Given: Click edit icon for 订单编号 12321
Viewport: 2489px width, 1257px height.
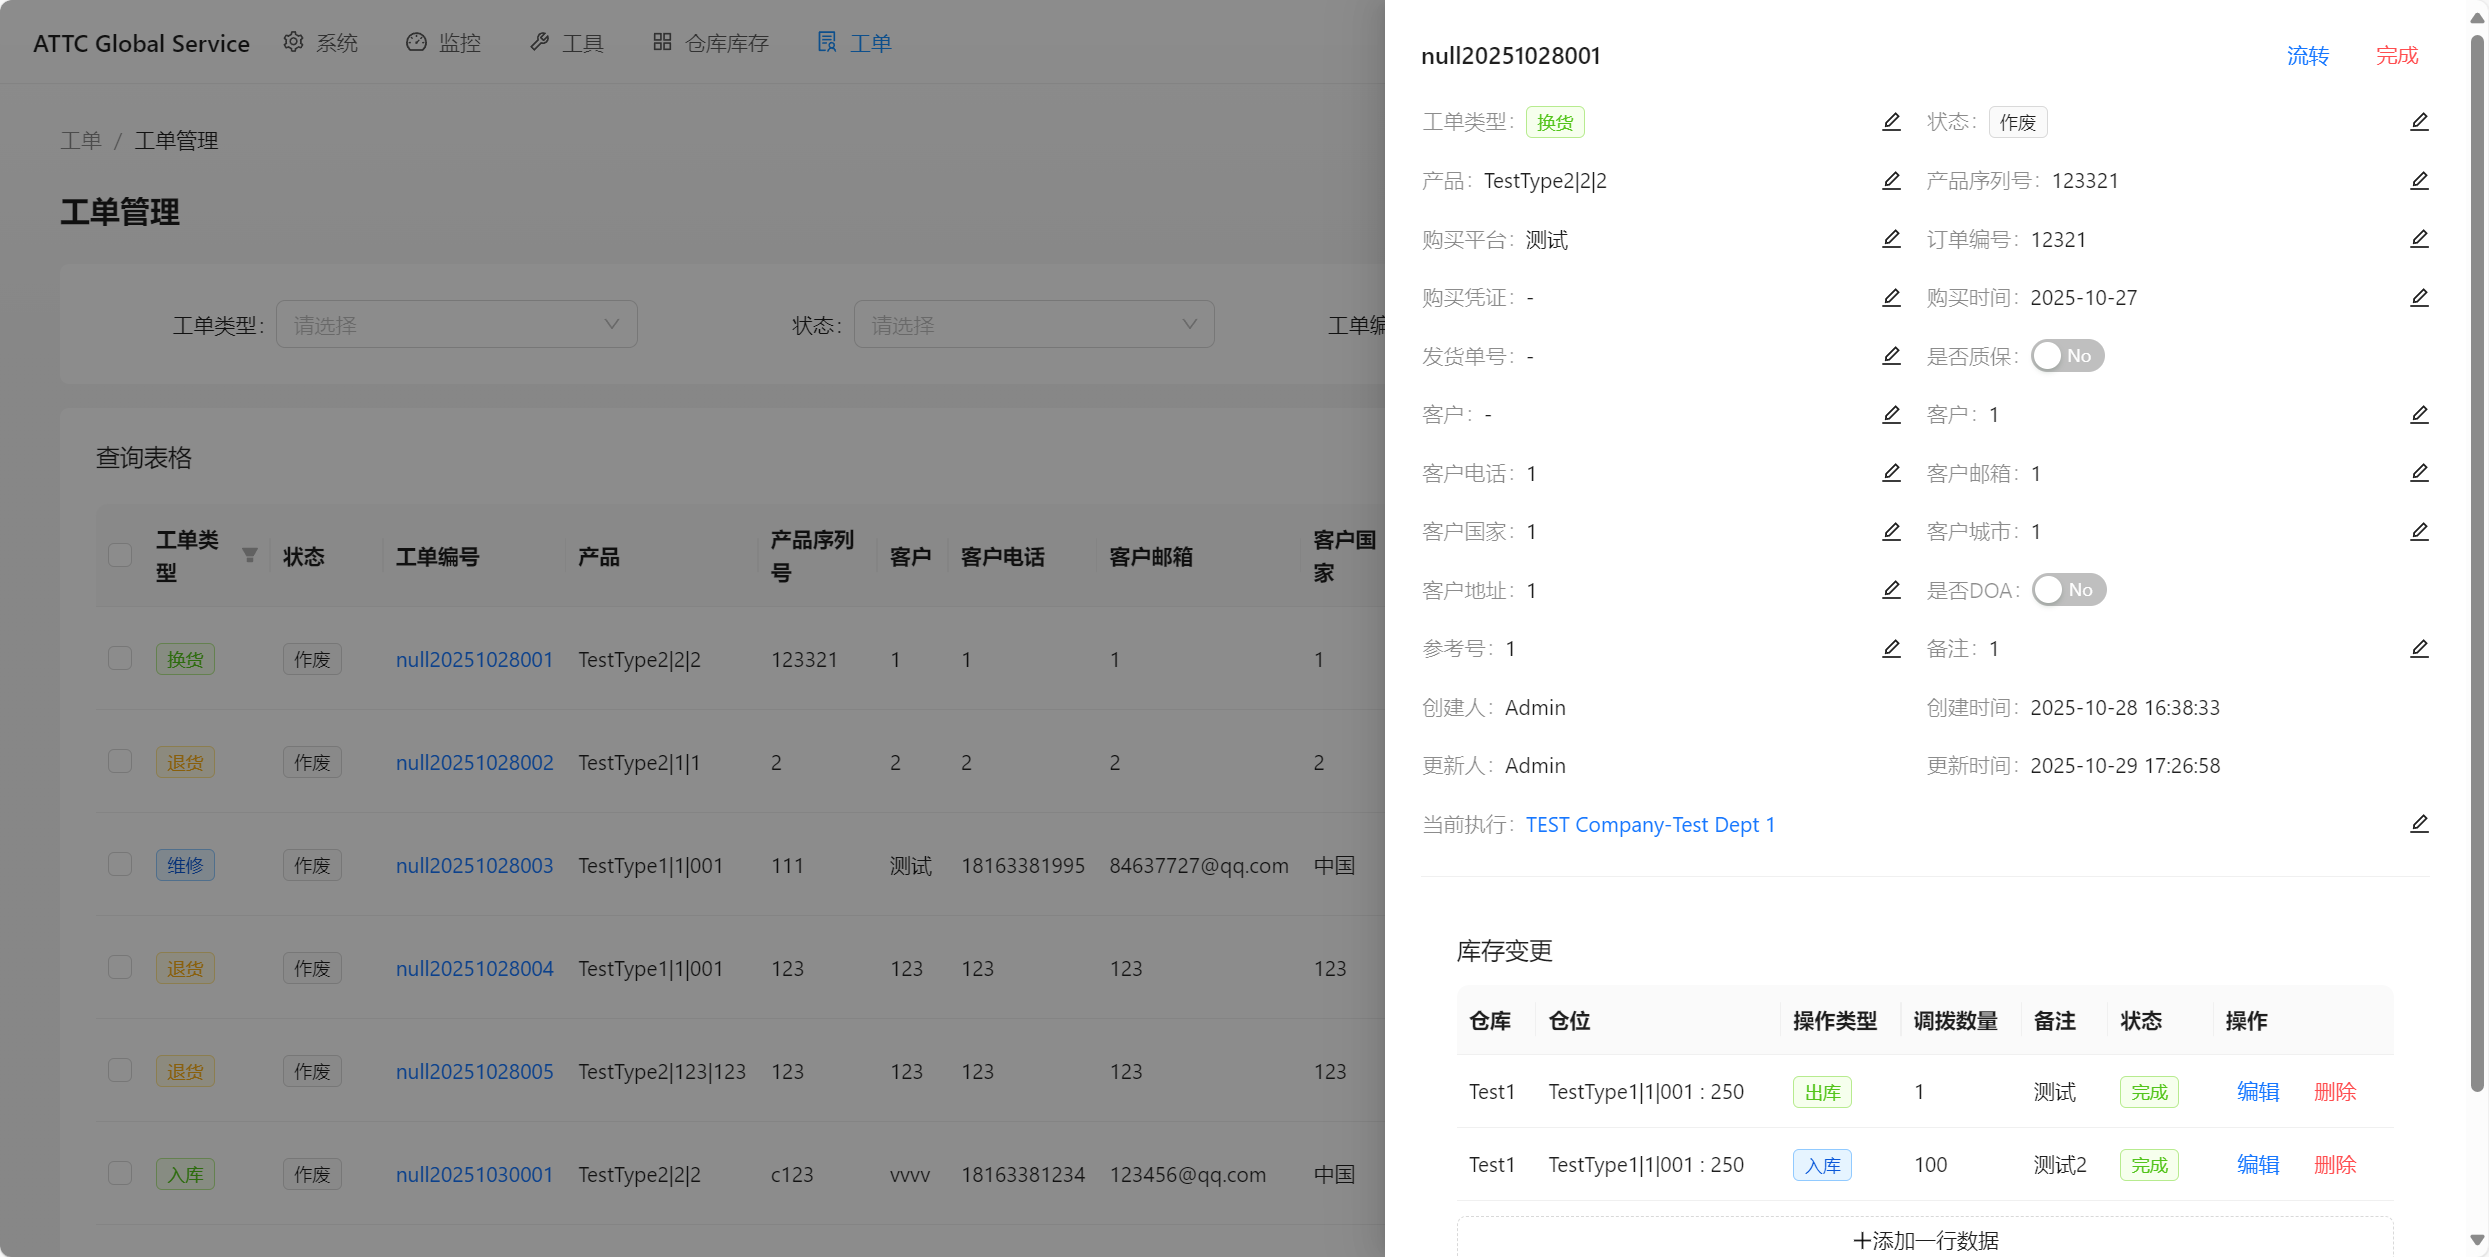Looking at the screenshot, I should click(2418, 239).
